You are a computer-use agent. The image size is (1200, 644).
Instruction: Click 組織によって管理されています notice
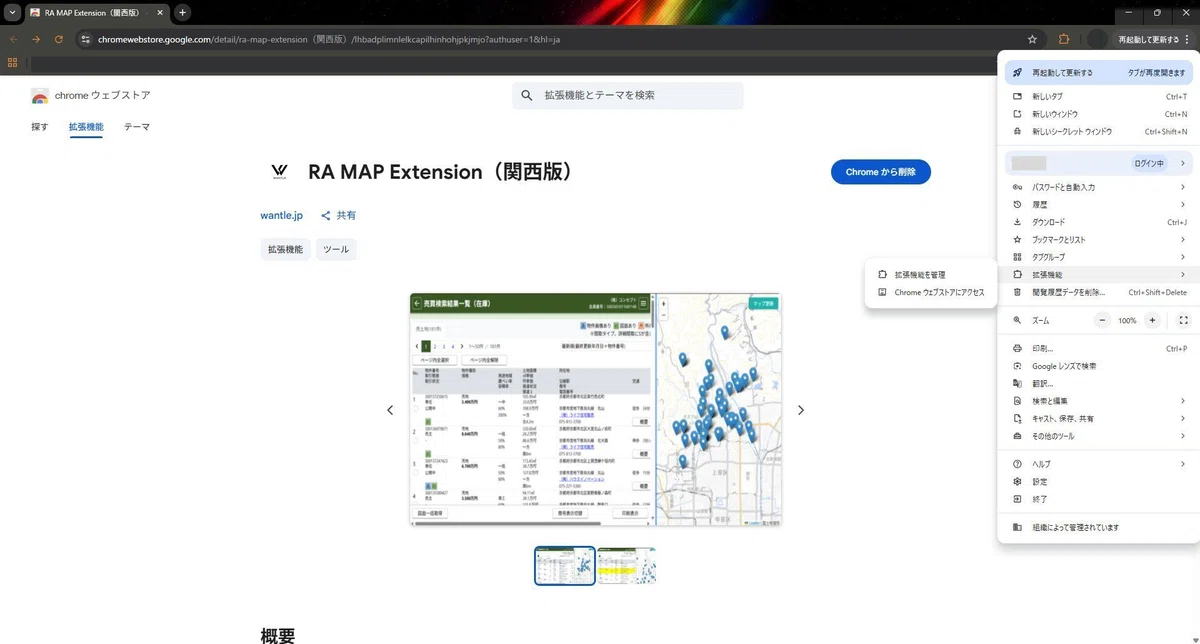(x=1099, y=527)
